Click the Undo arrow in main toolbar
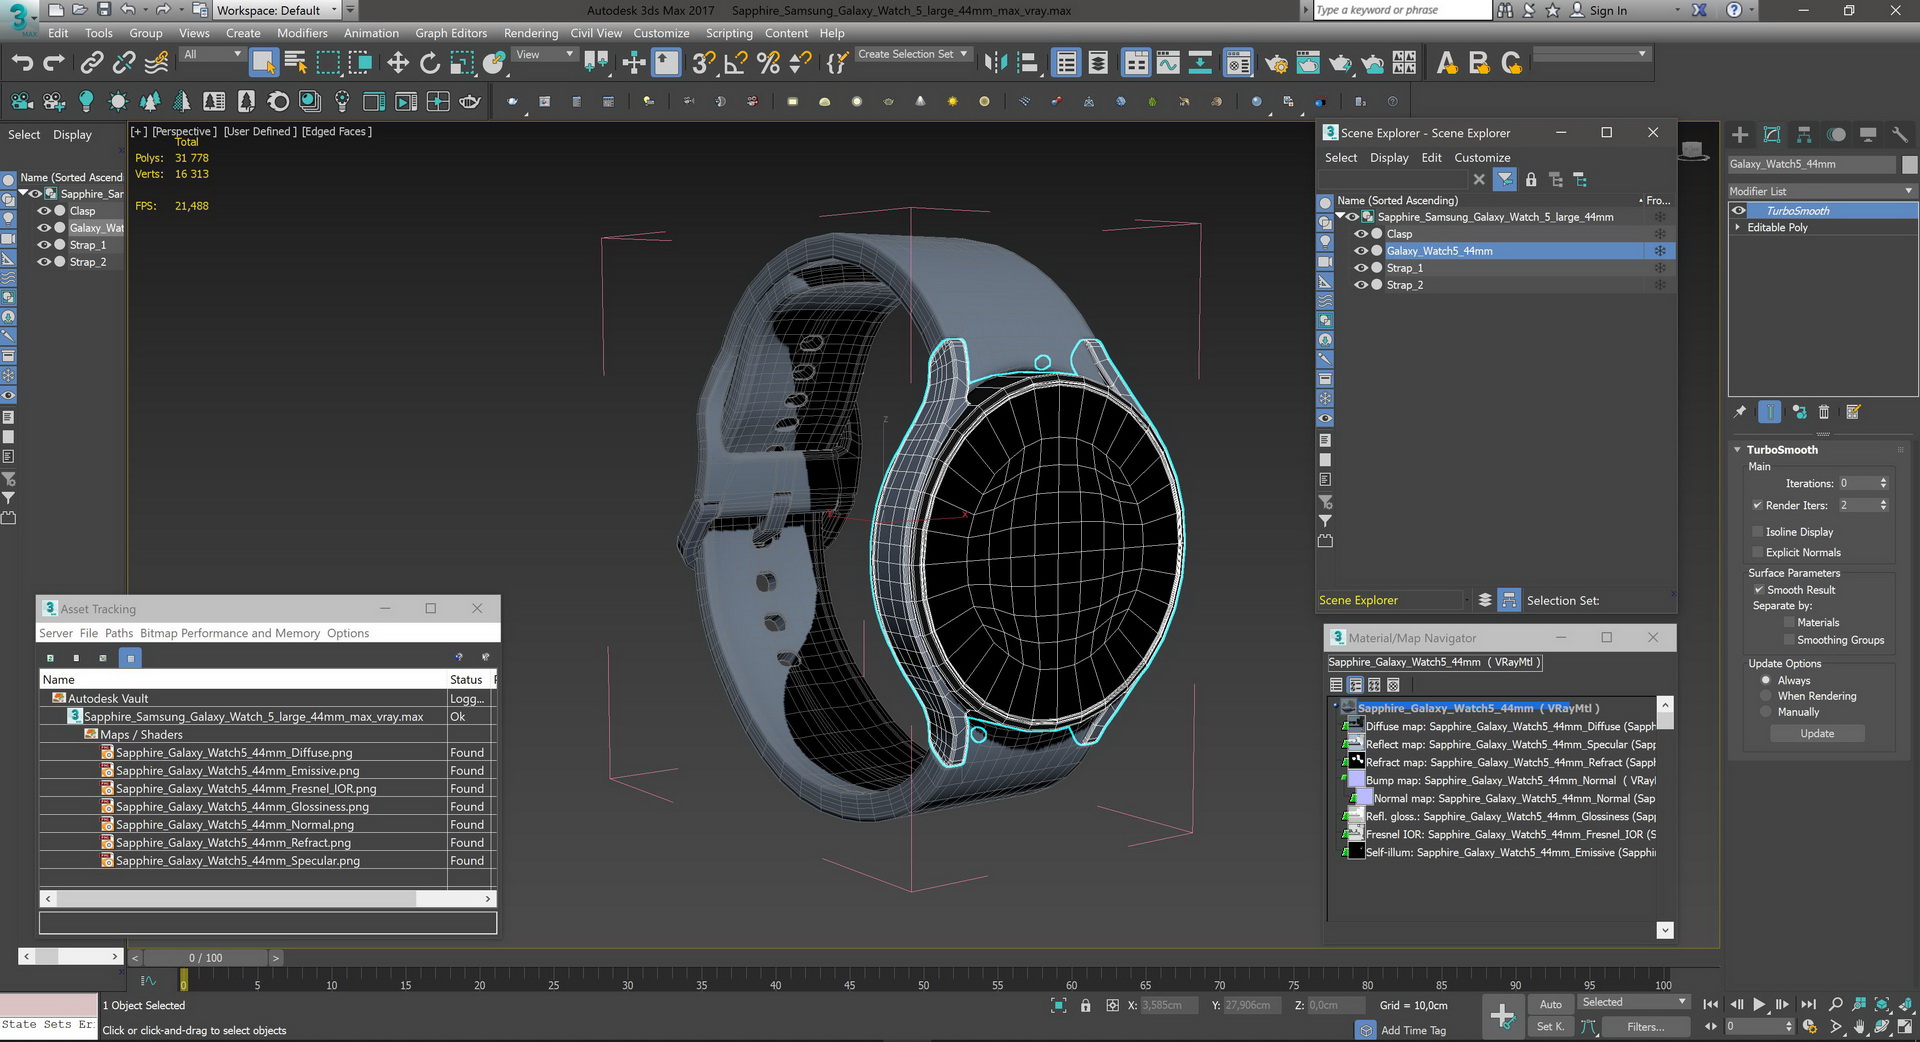The height and width of the screenshot is (1042, 1920). [22, 63]
